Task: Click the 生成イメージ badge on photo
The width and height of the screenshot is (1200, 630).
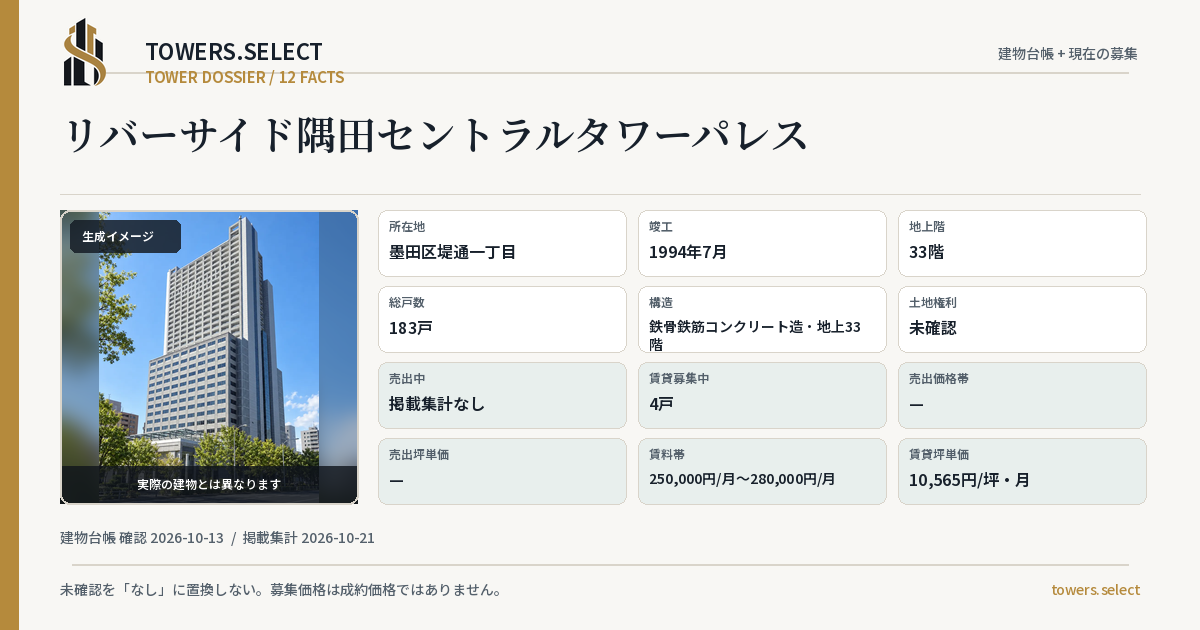Action: click(125, 237)
